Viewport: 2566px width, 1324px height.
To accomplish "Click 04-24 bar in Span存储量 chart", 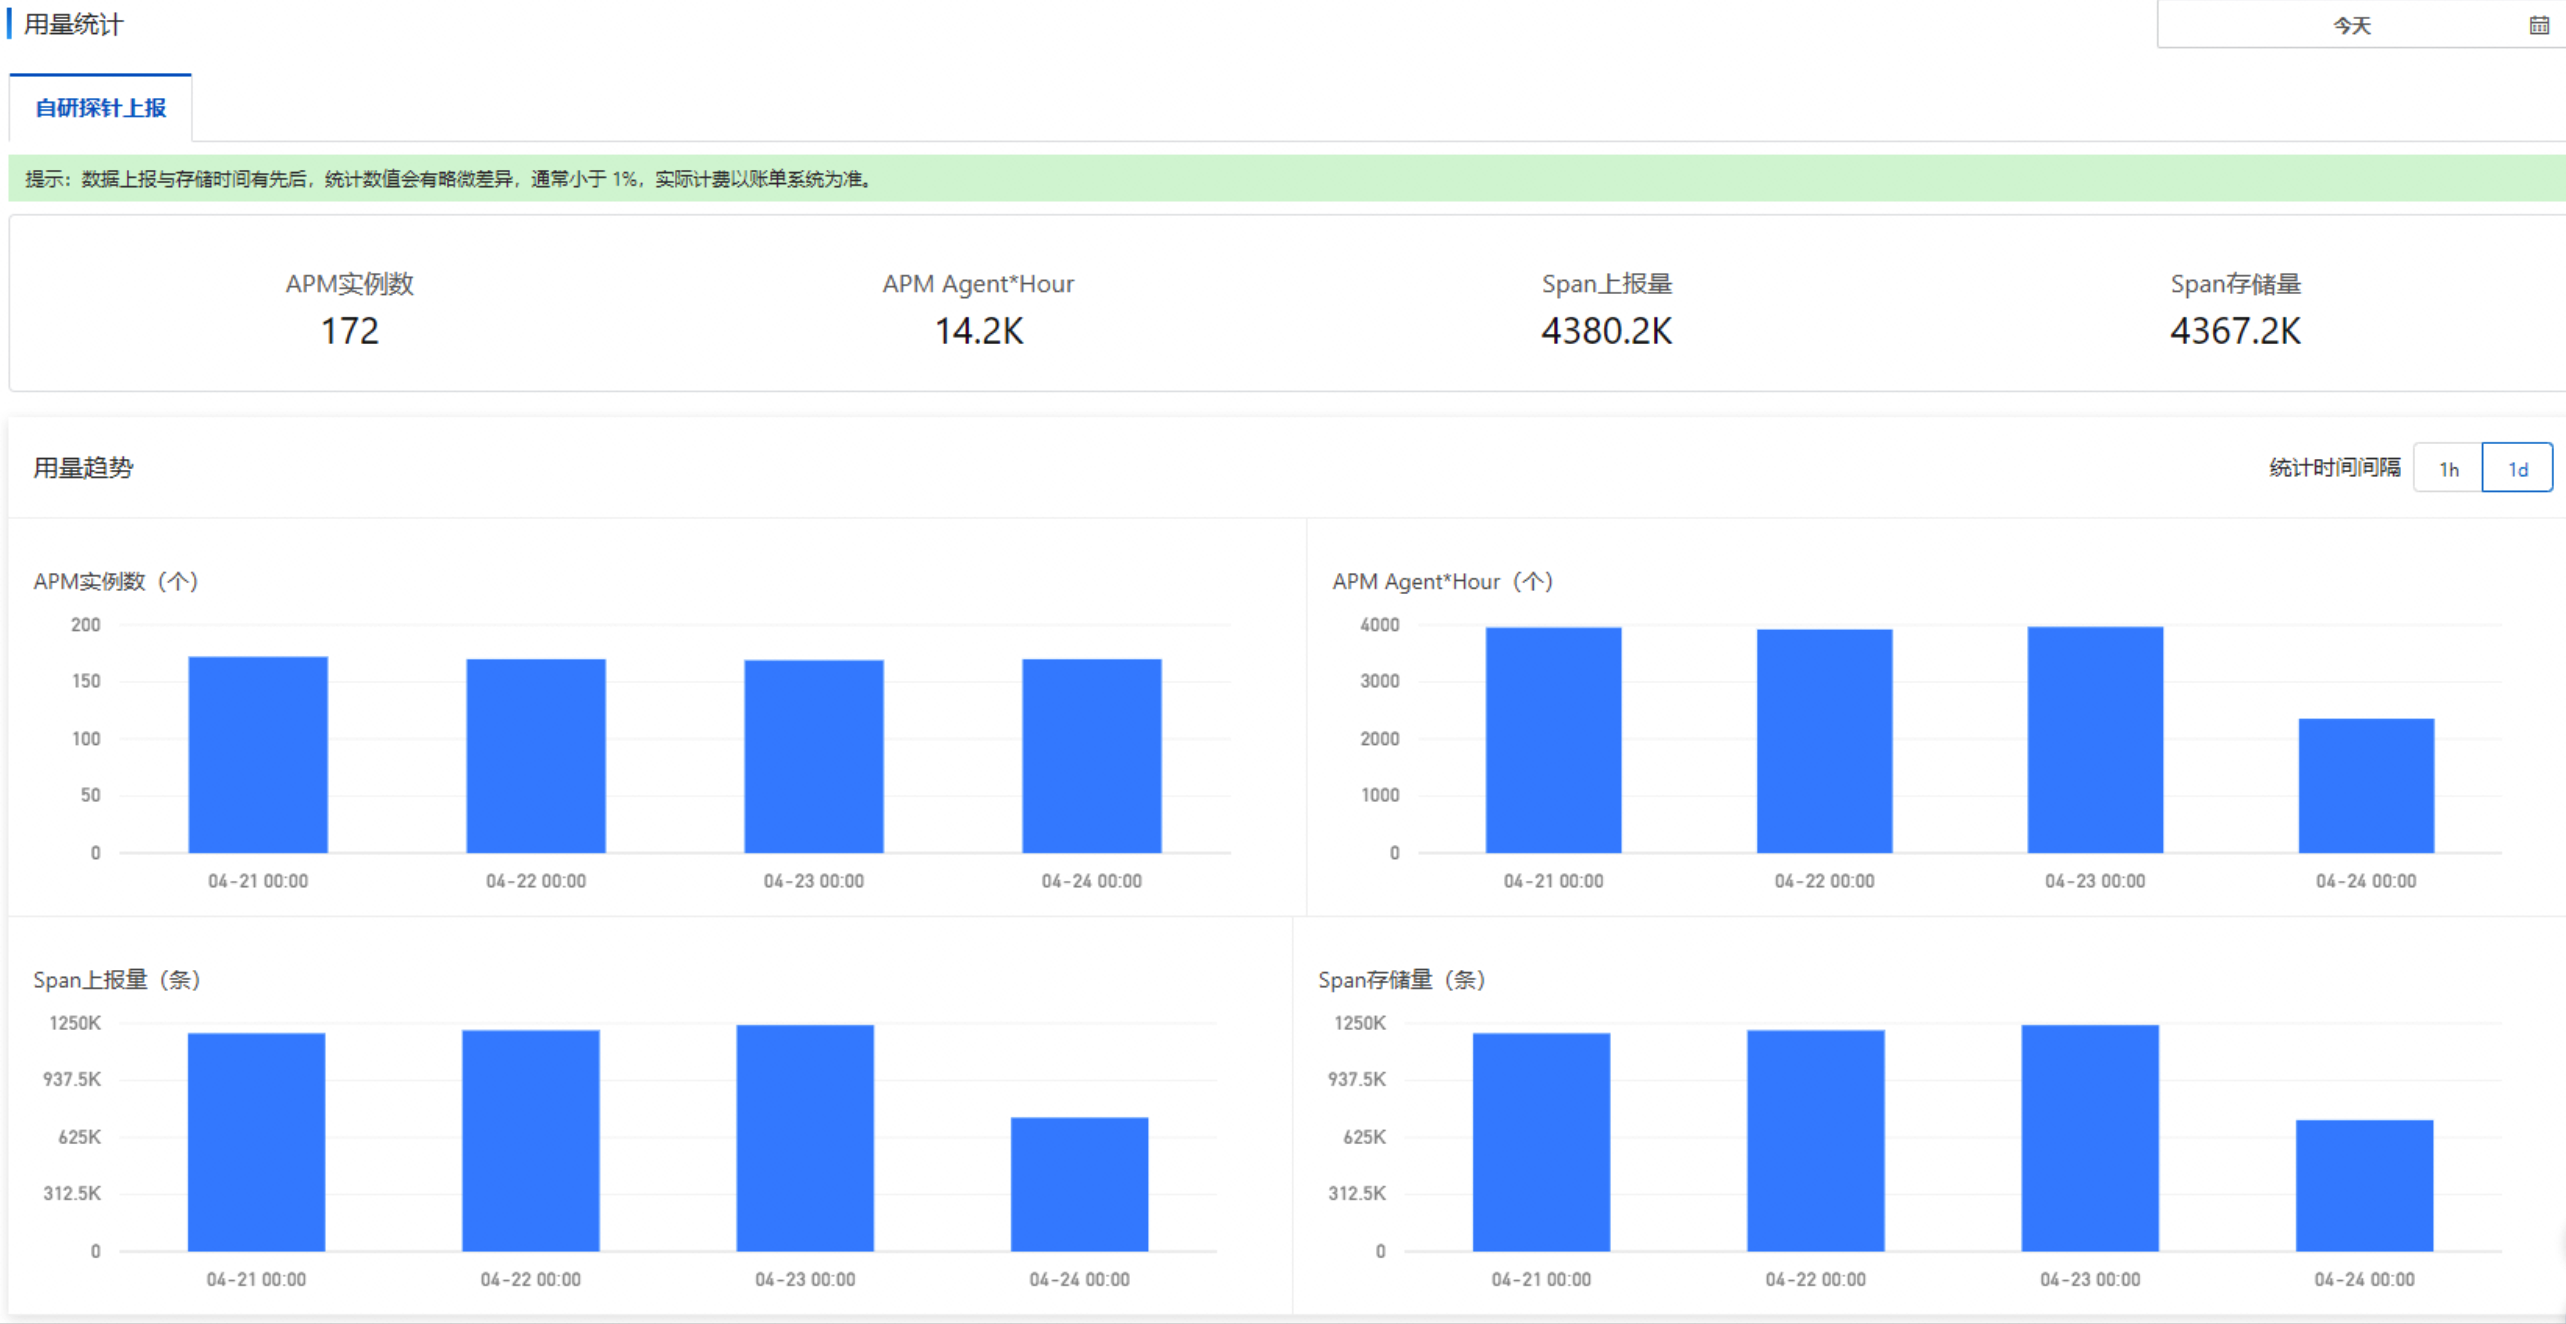I will point(2364,1186).
